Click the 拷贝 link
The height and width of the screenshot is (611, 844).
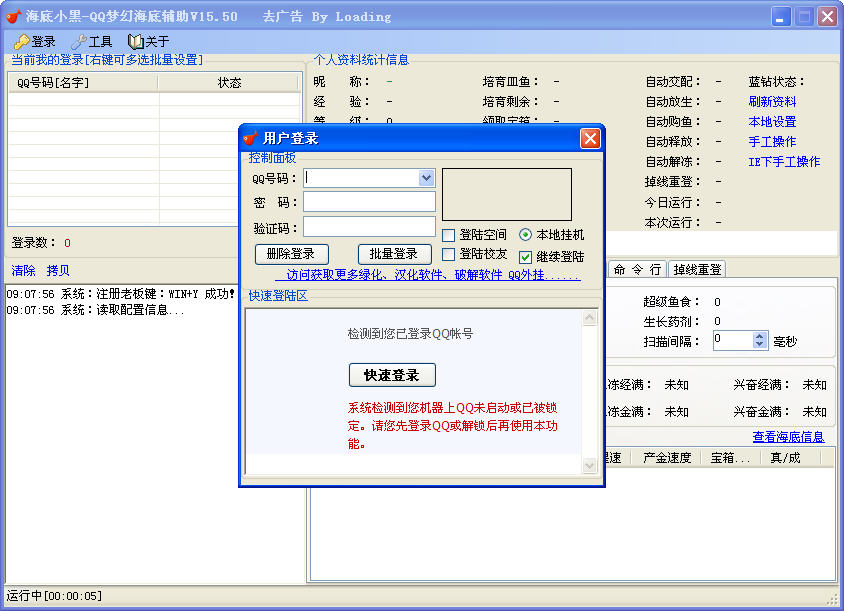[x=58, y=270]
